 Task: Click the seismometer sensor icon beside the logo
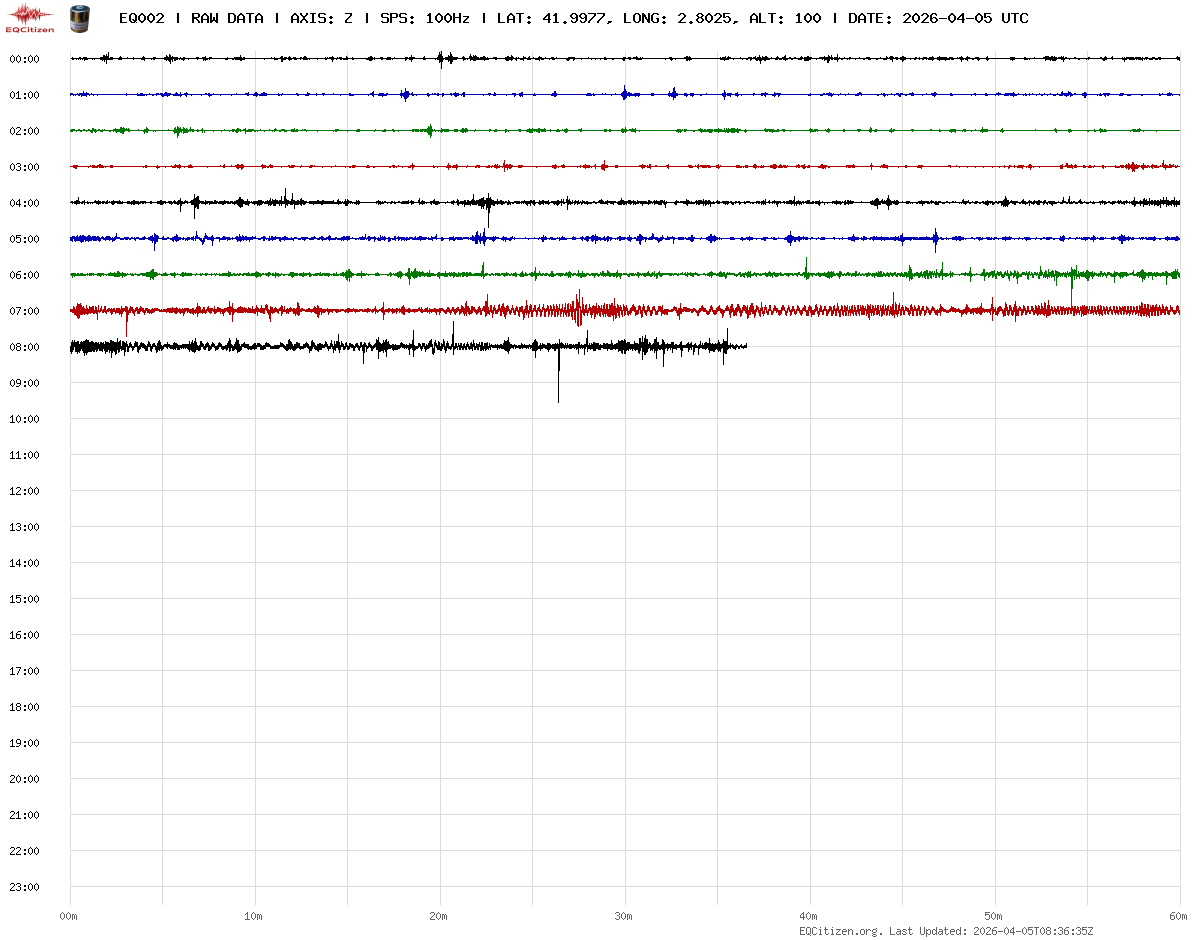coord(78,17)
